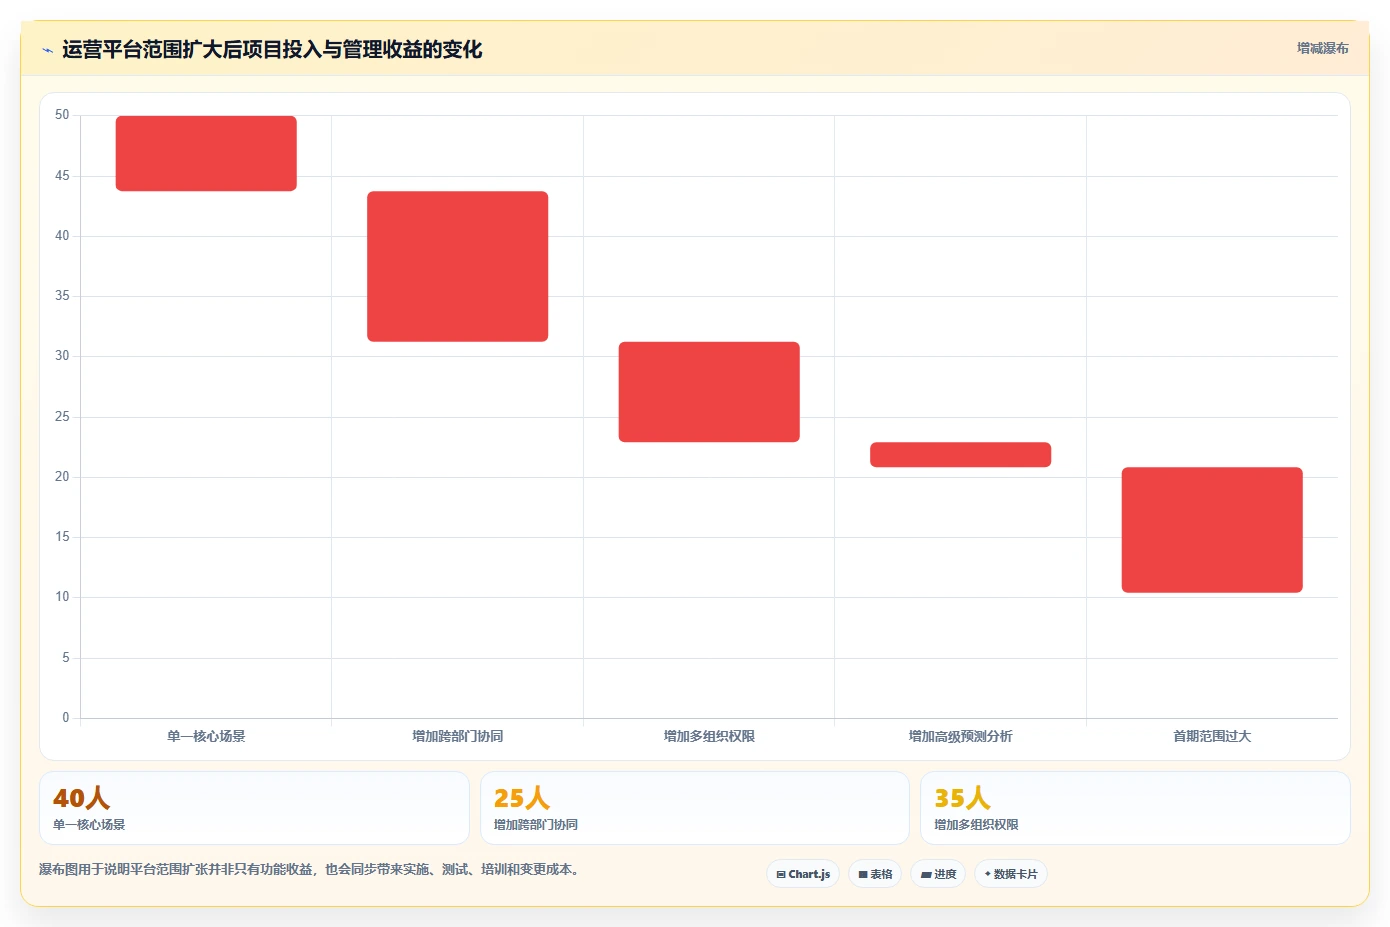Click y-axis tick value 0
The image size is (1390, 927).
point(66,717)
